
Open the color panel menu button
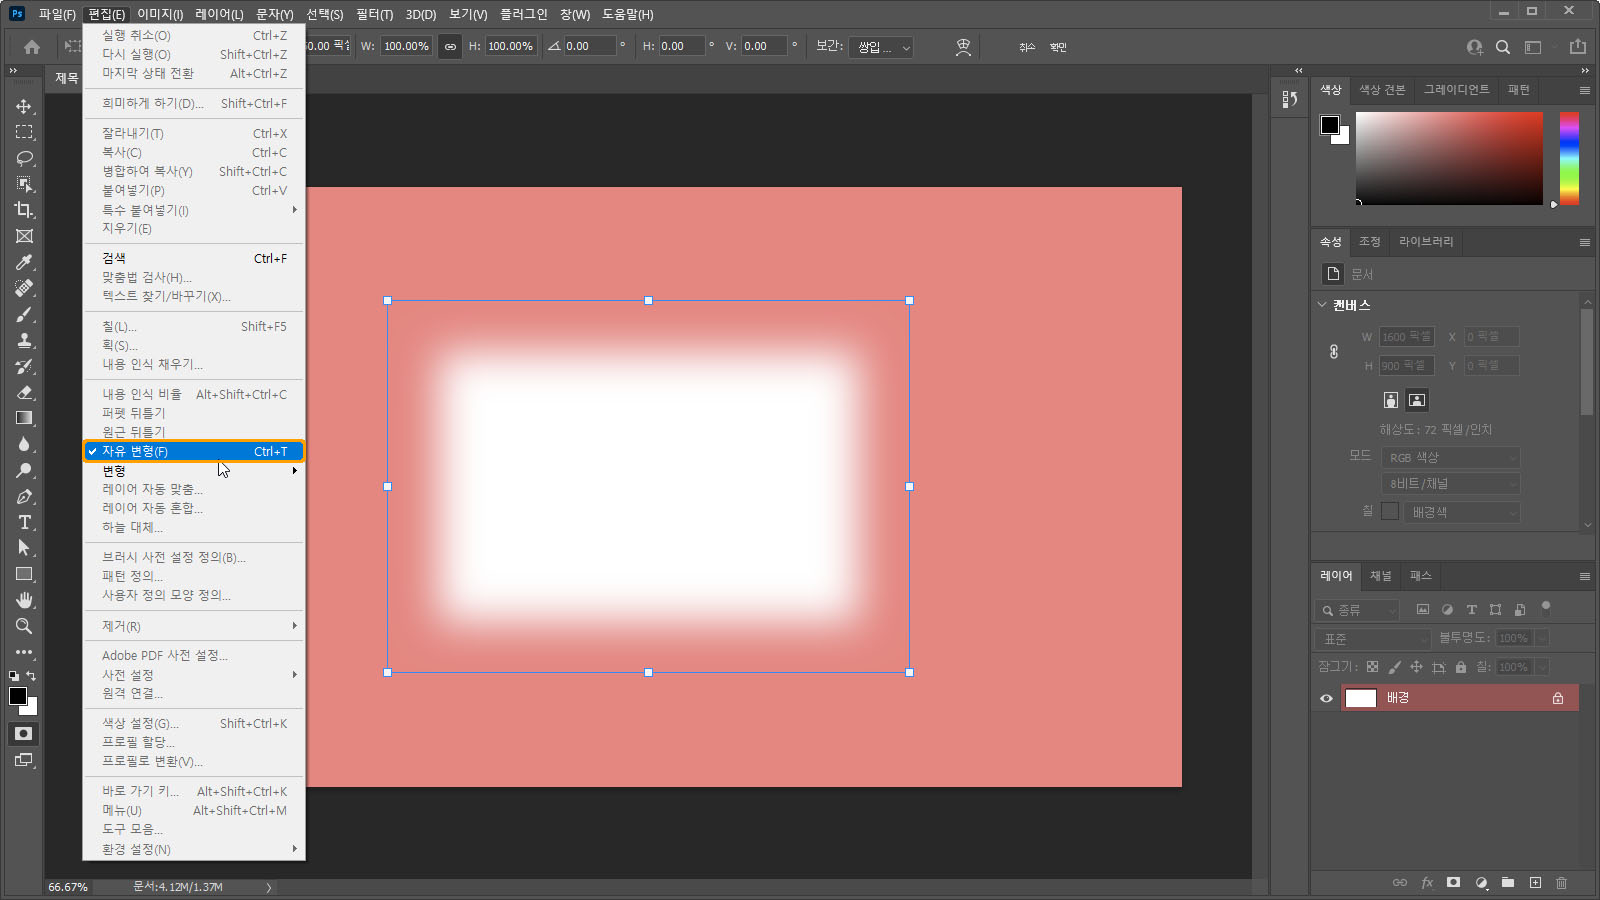pos(1584,90)
